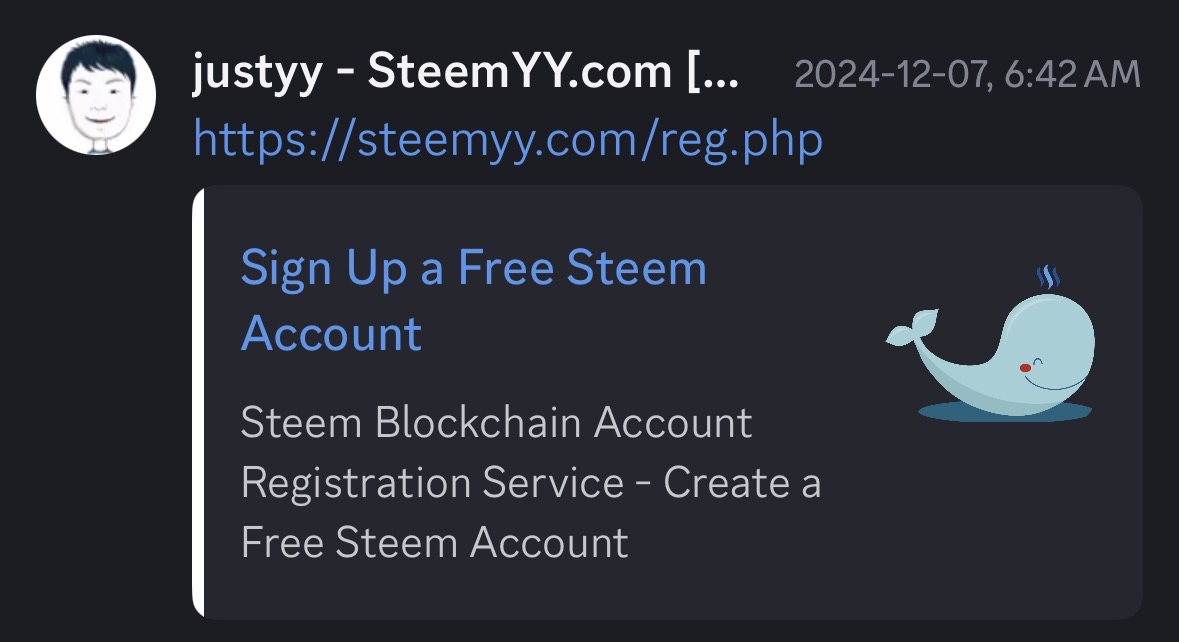Screen dimensions: 1179x642
Task: Click the Steem logo above the whale
Action: click(1048, 275)
